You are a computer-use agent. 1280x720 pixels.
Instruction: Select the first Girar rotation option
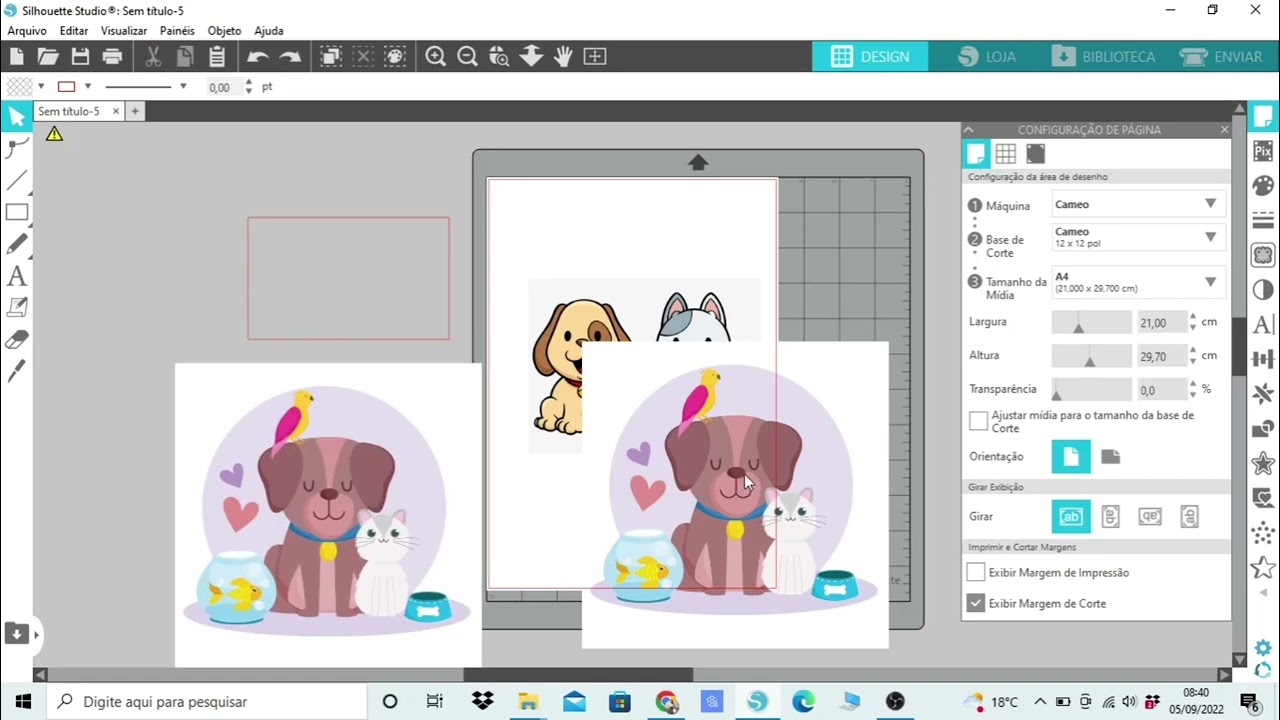click(x=1071, y=517)
